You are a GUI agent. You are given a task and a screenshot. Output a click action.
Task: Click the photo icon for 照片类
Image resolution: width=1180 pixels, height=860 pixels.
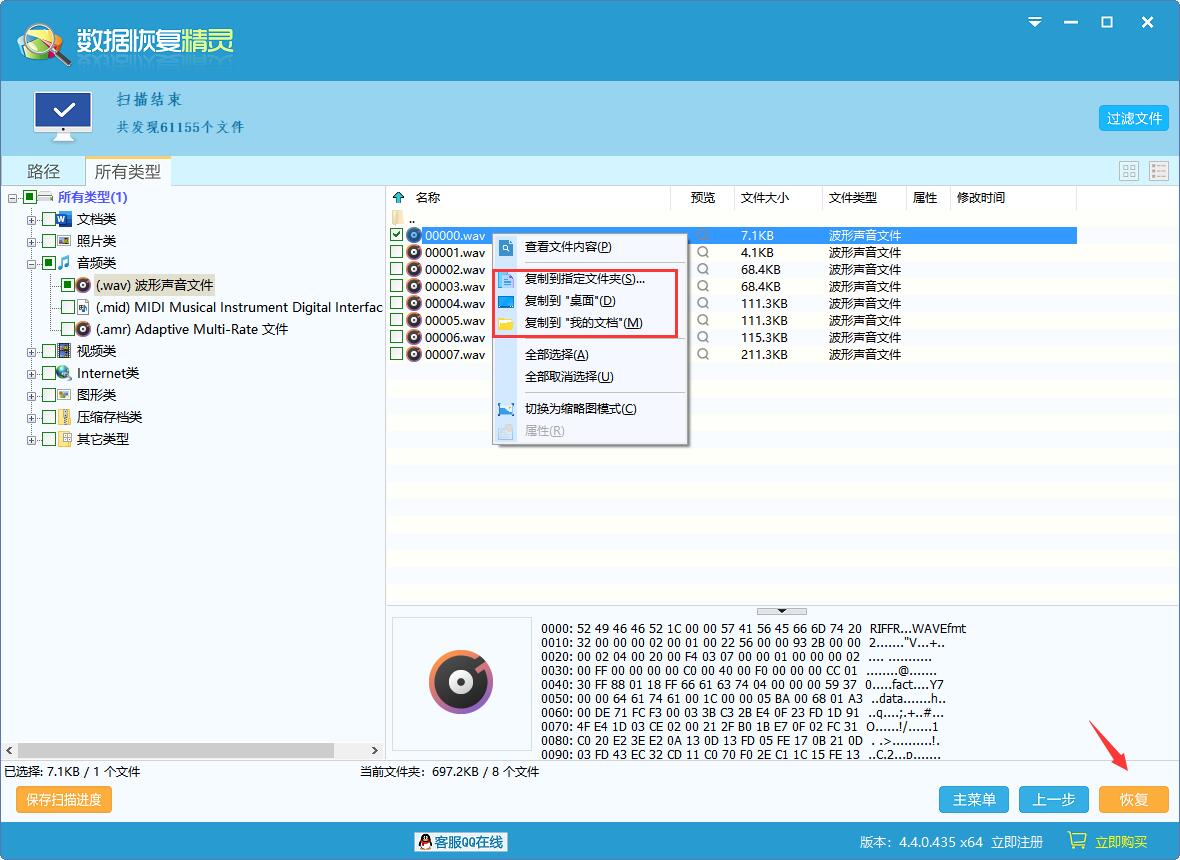[65, 241]
